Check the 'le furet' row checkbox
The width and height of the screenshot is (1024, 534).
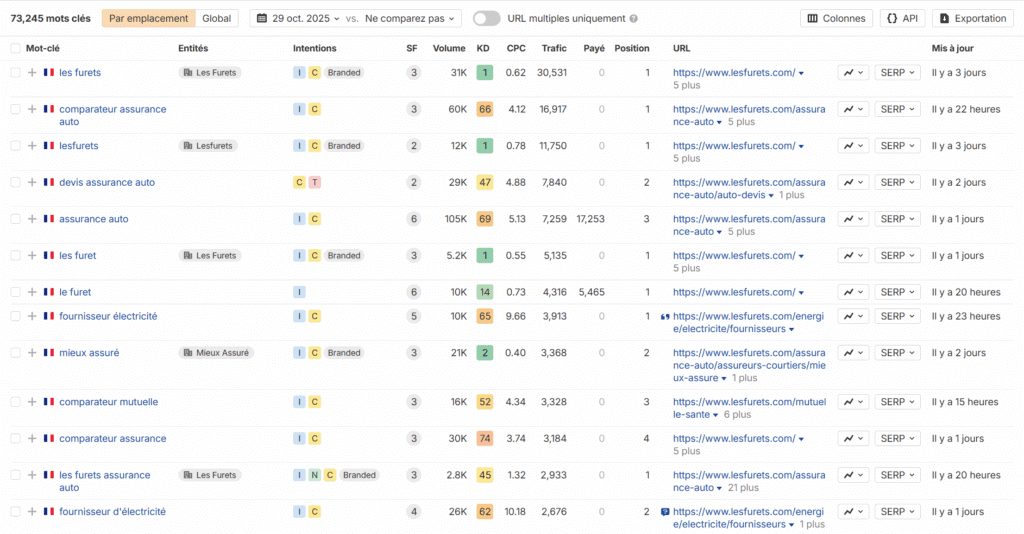pos(15,292)
